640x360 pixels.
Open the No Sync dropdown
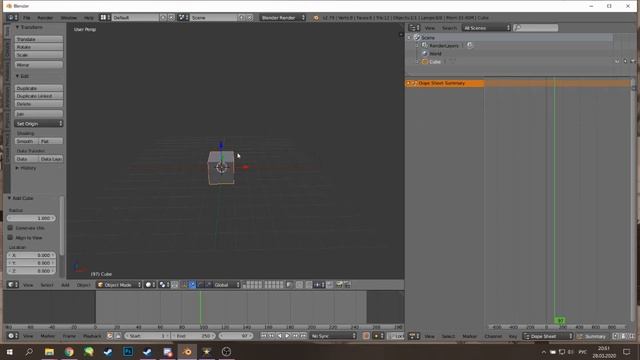tap(333, 336)
